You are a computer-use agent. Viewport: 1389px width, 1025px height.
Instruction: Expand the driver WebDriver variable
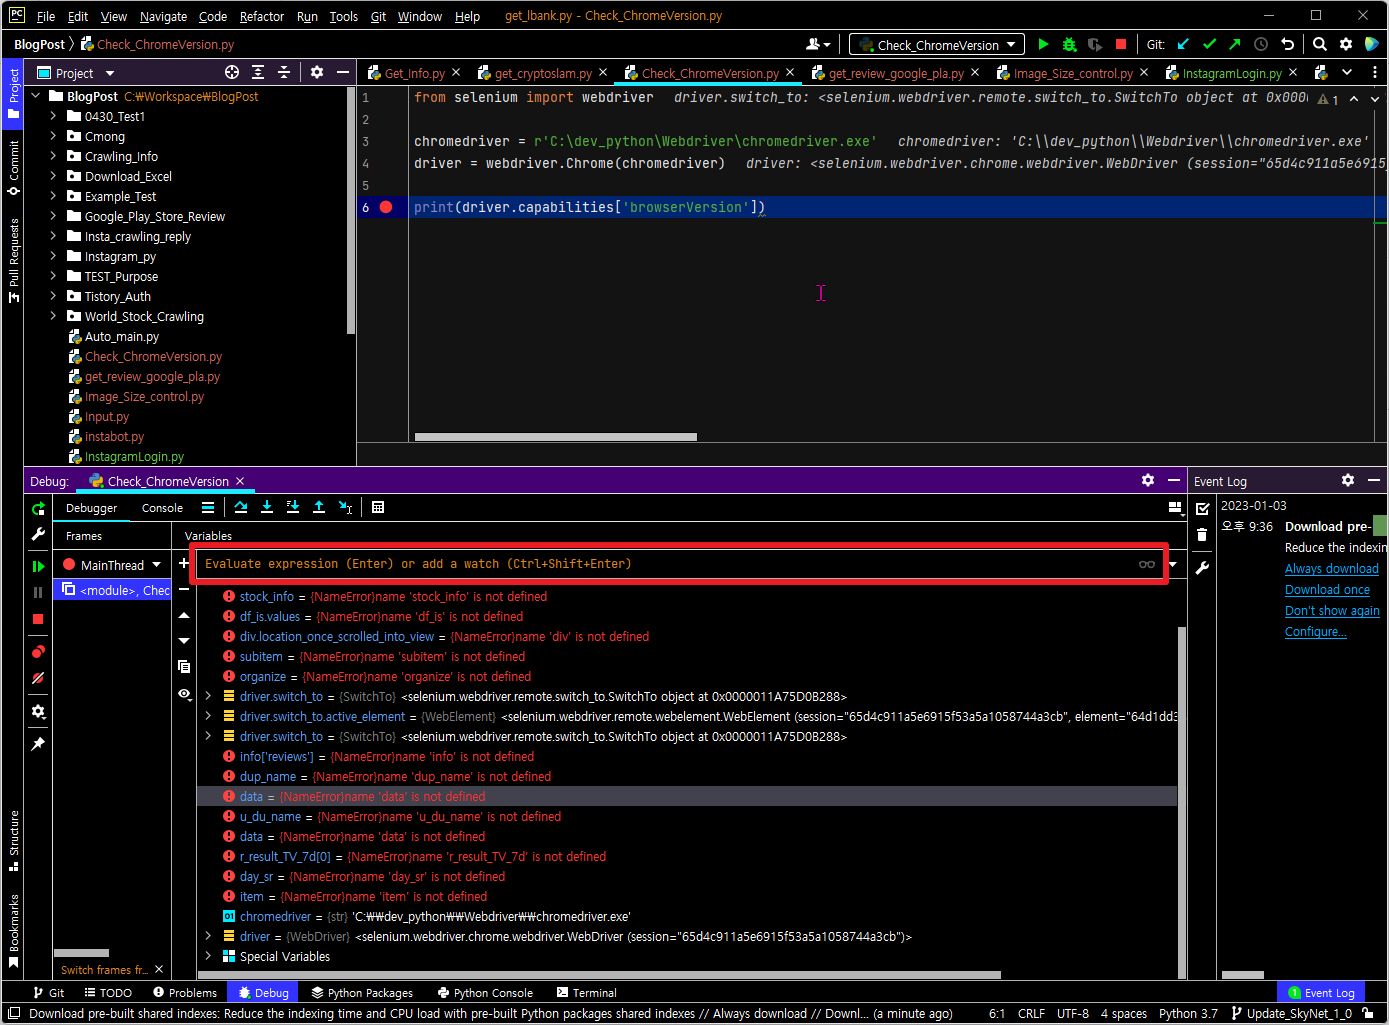pyautogui.click(x=208, y=936)
